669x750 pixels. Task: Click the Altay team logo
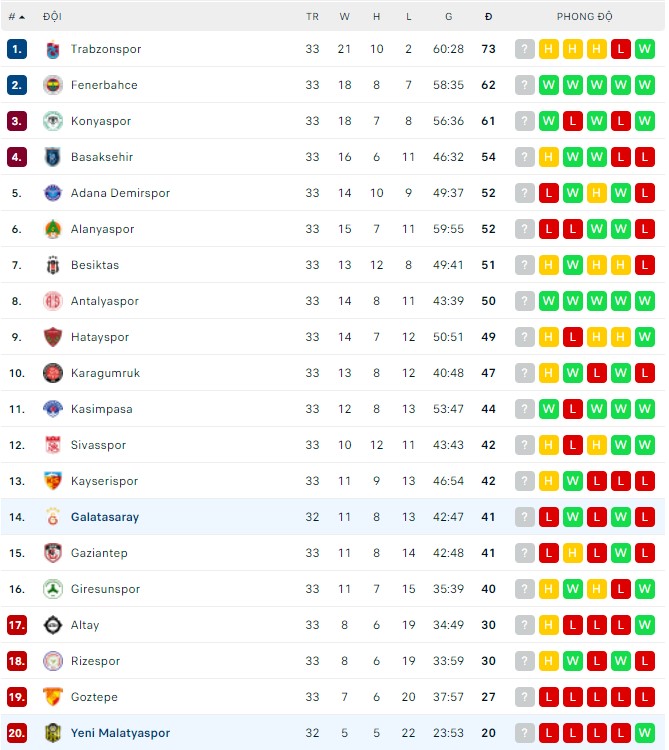click(x=53, y=625)
